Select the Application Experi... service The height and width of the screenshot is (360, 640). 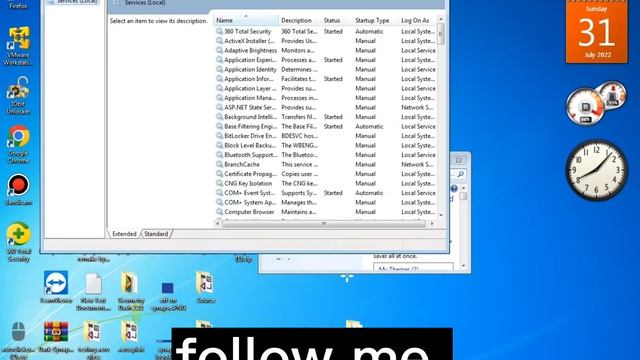tap(325, 60)
